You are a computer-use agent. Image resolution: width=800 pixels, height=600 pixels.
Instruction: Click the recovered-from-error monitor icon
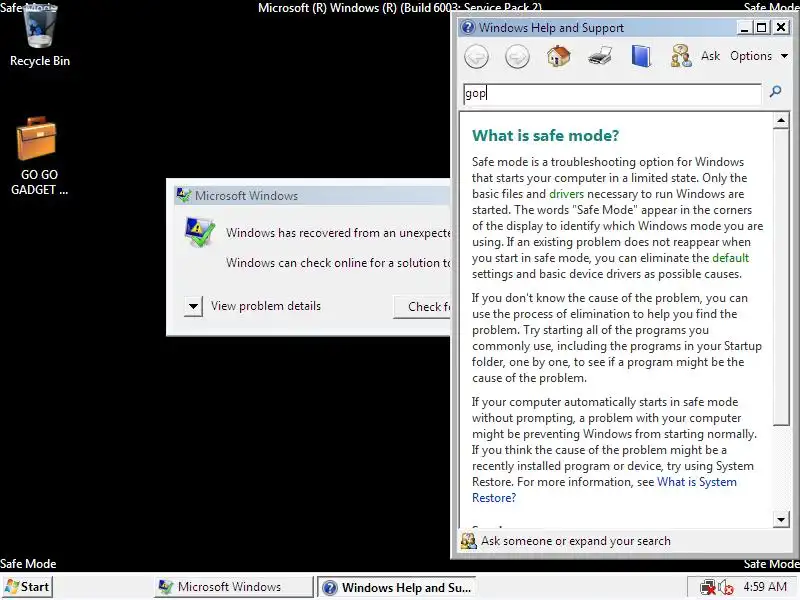199,232
